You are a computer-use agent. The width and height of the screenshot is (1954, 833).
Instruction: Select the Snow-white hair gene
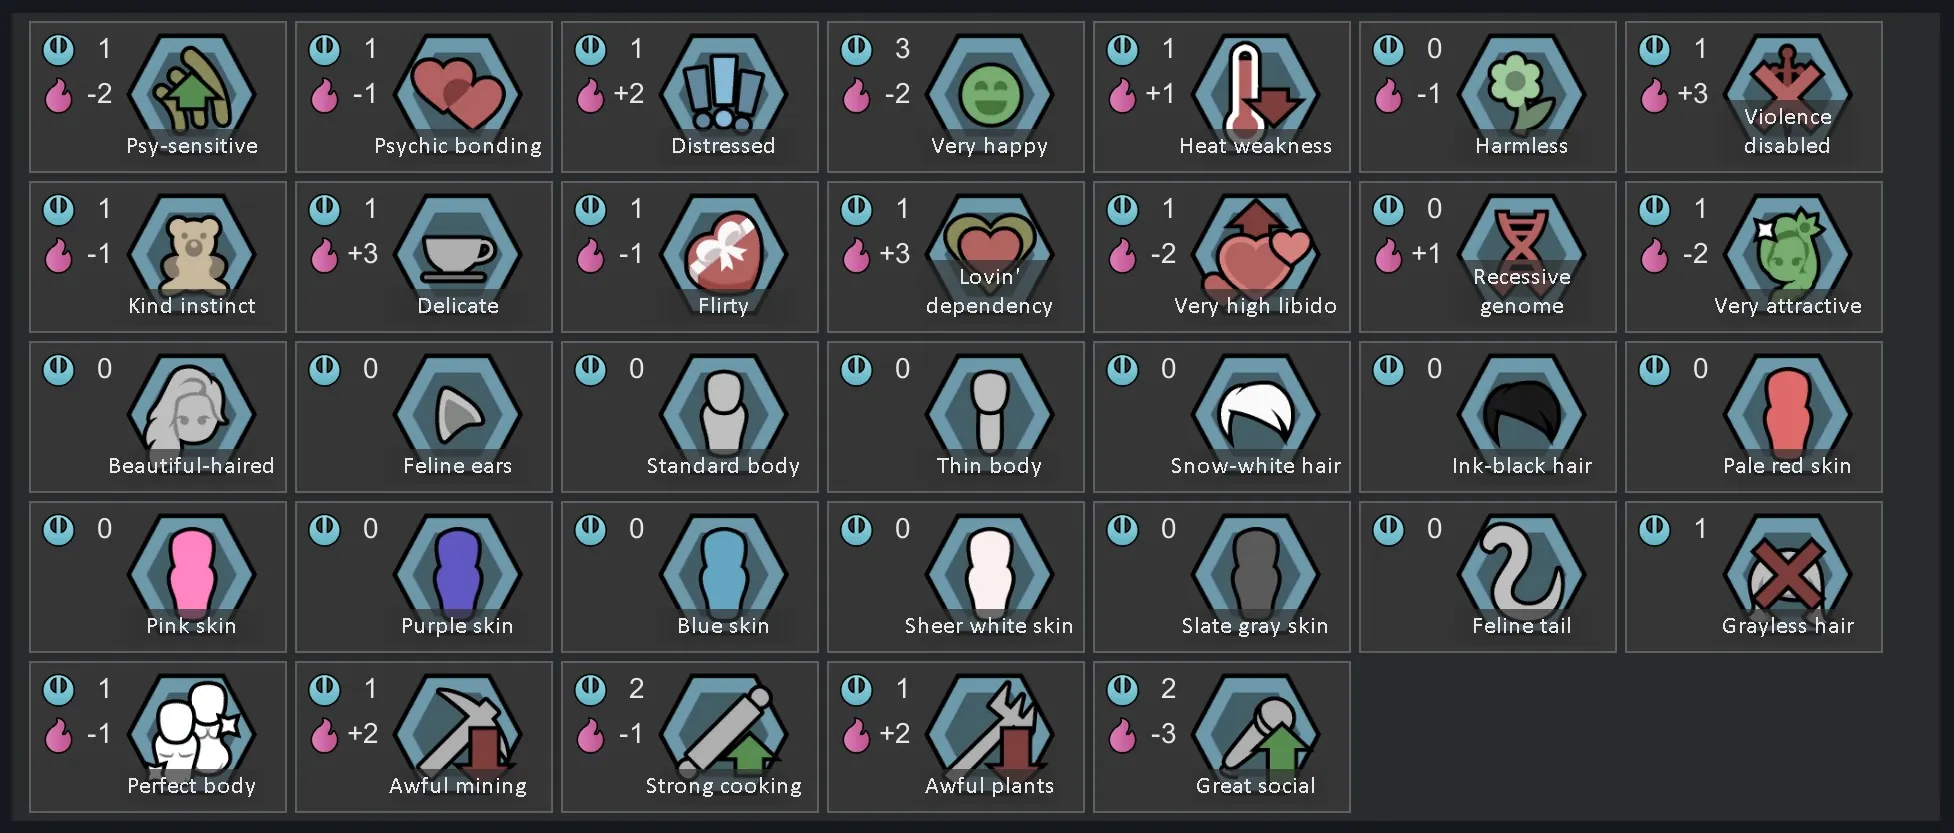point(1256,412)
